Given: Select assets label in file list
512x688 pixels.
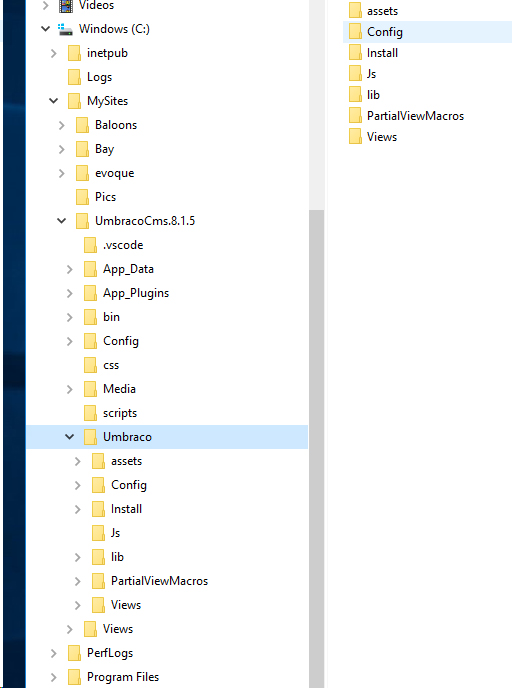Looking at the screenshot, I should pos(383,11).
